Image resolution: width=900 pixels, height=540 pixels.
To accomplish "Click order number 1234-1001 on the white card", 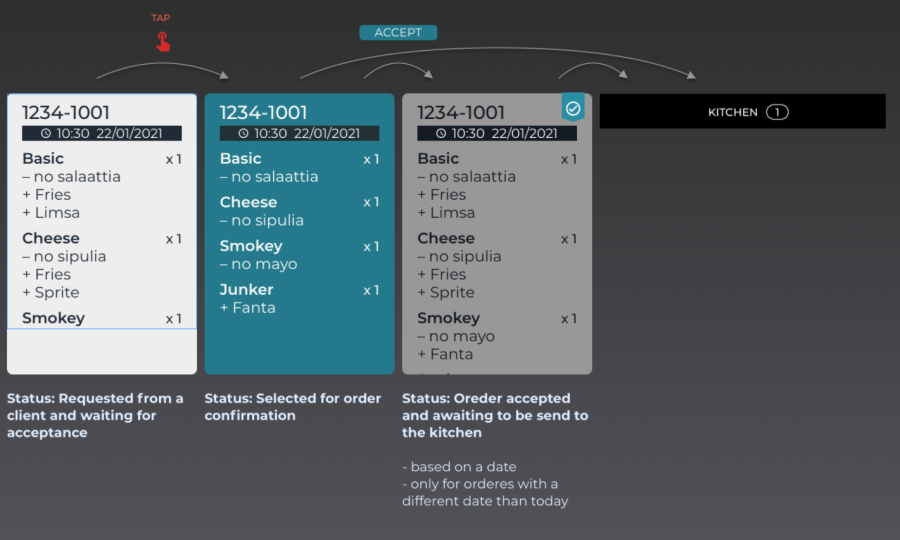I will (66, 113).
